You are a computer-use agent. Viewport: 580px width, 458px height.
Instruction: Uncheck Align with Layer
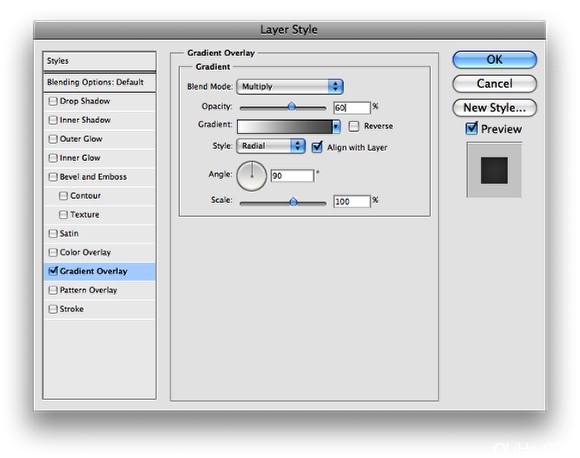tap(317, 147)
